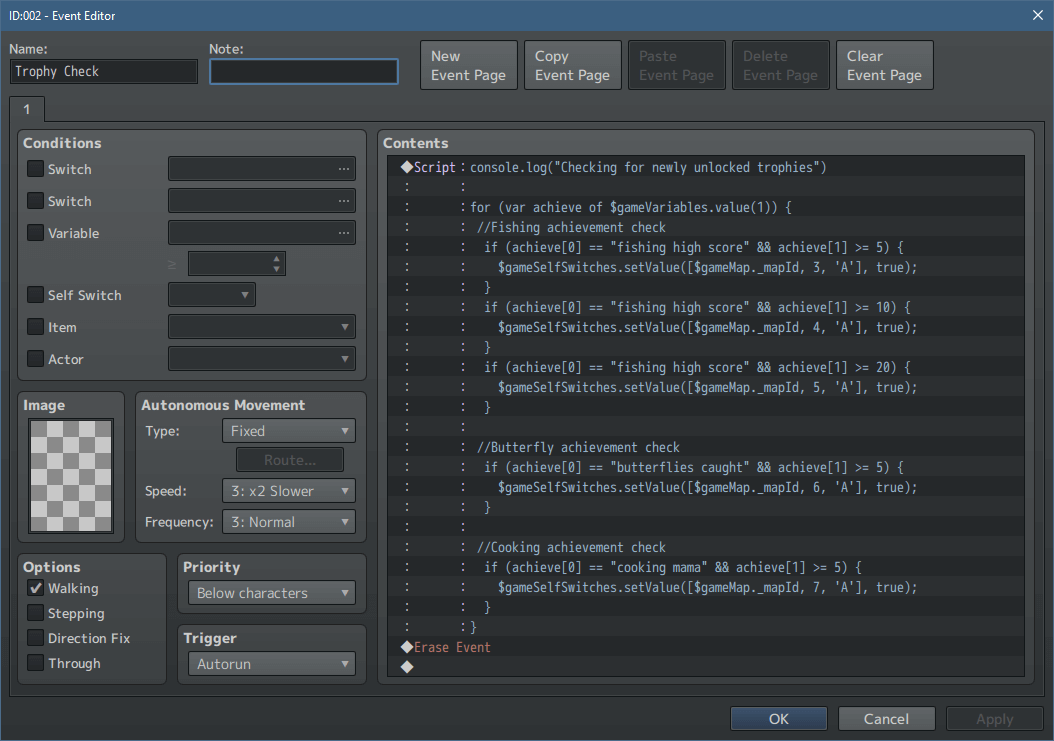This screenshot has width=1054, height=741.
Task: Open the Item condition dropdown
Action: 261,327
